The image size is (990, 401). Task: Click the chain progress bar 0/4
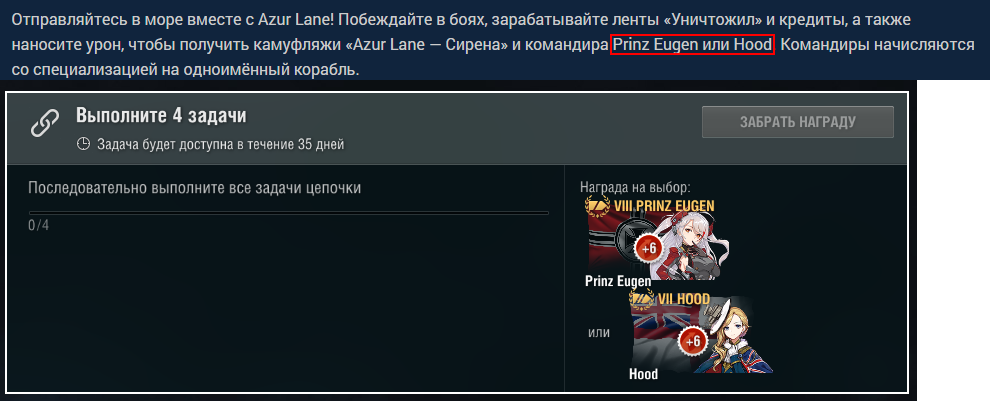[289, 213]
